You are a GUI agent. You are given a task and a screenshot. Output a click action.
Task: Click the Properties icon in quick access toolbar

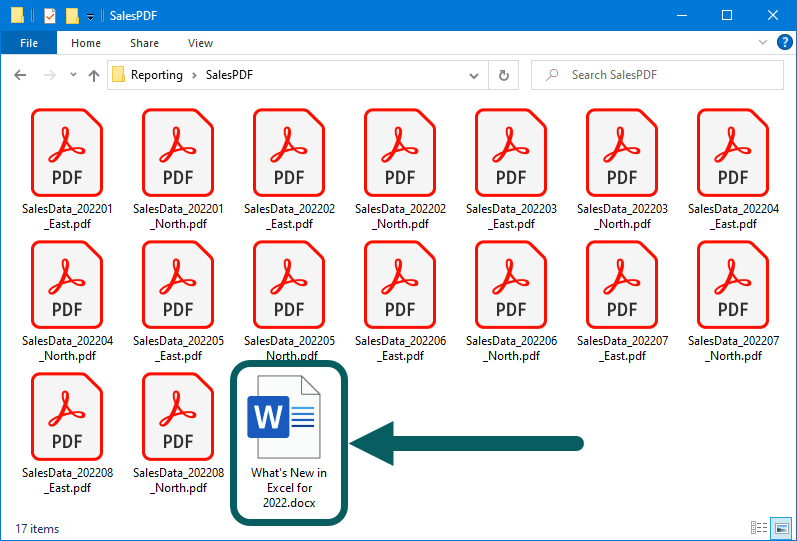pos(49,15)
